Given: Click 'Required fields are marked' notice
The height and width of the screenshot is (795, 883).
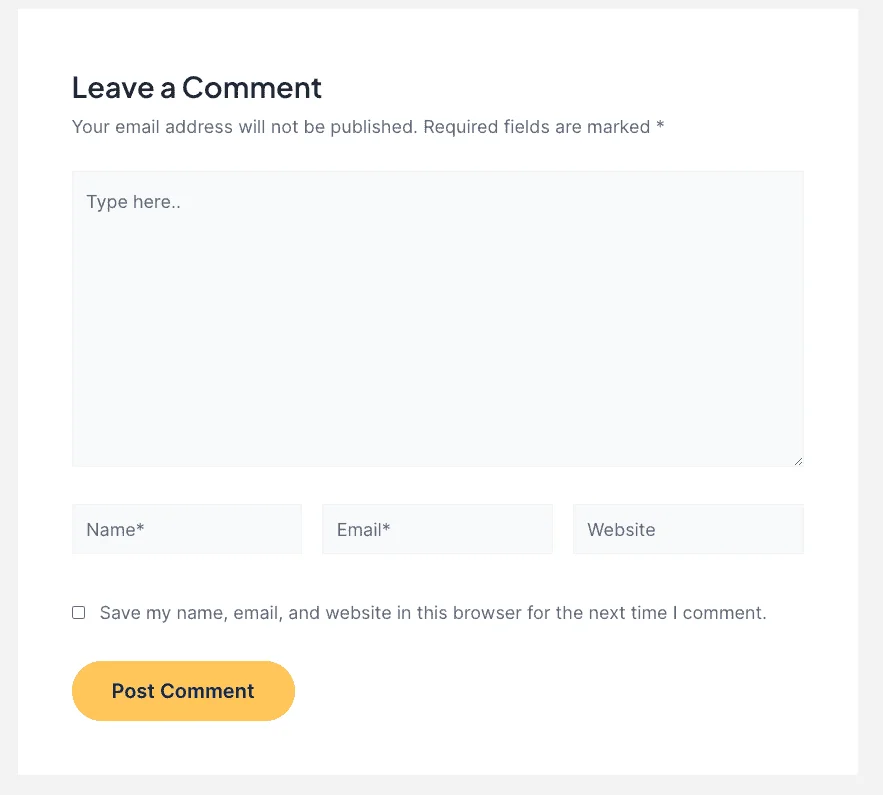Looking at the screenshot, I should tap(537, 127).
